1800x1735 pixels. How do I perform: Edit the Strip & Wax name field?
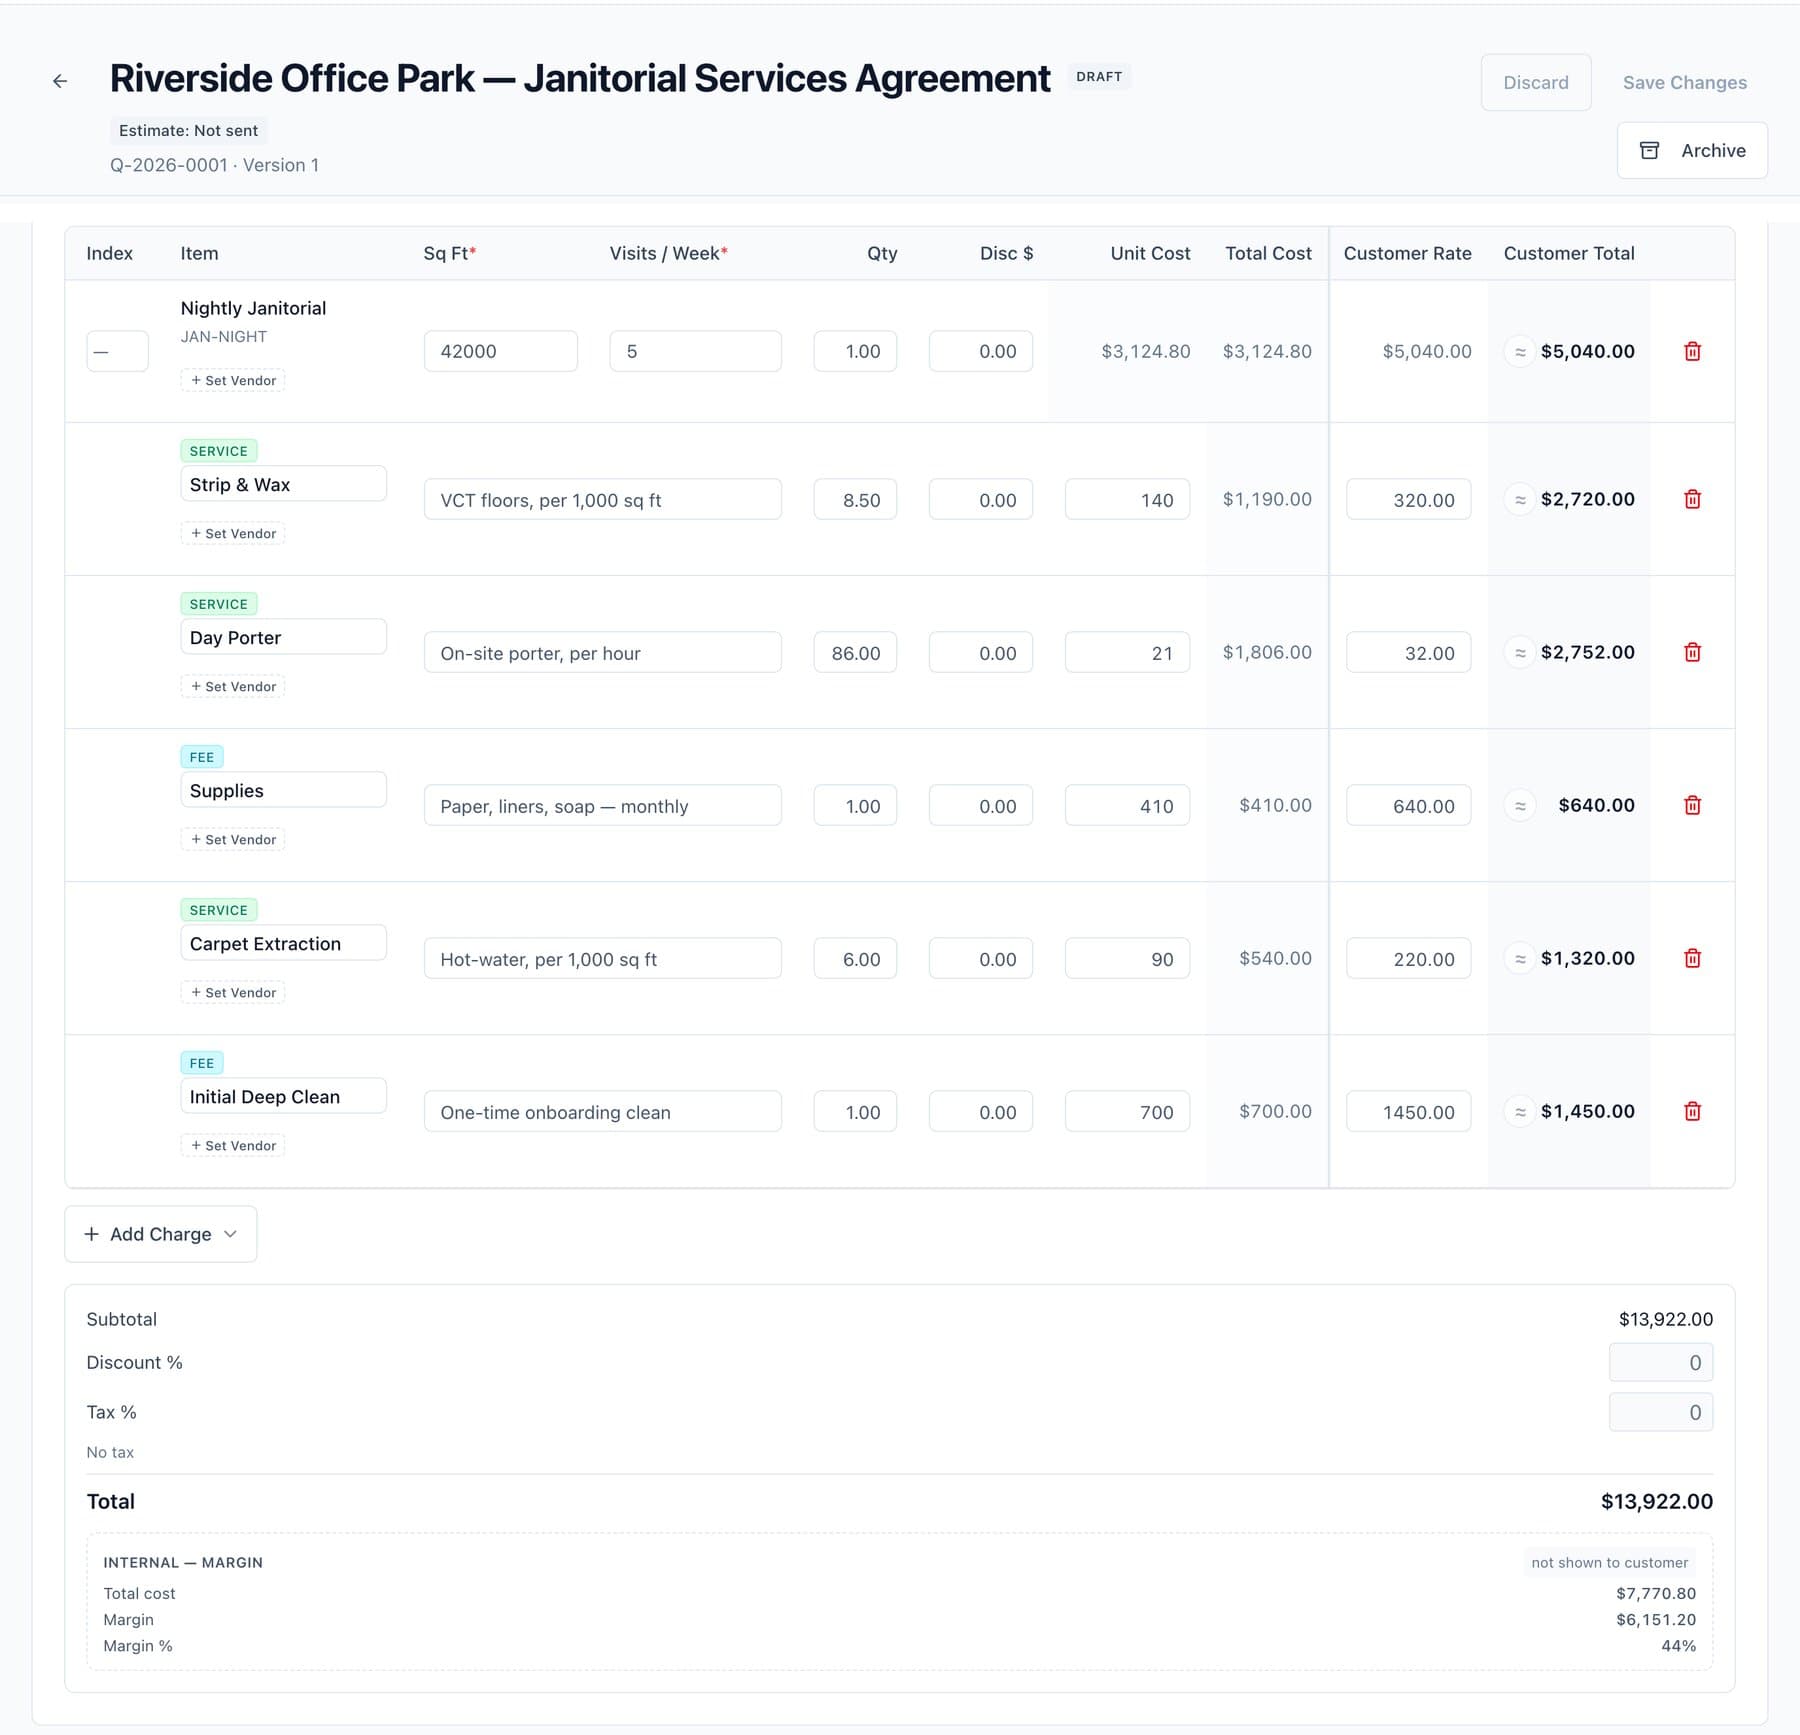click(x=284, y=484)
